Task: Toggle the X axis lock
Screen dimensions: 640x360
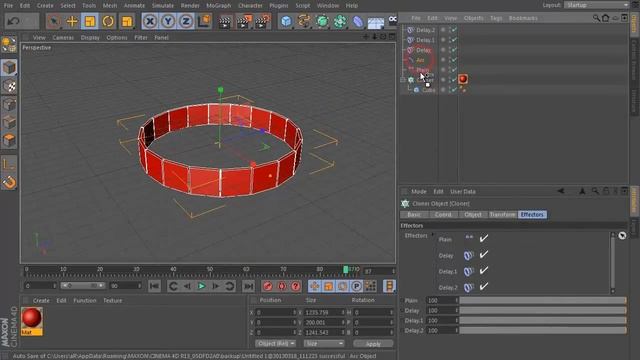Action: [x=150, y=21]
